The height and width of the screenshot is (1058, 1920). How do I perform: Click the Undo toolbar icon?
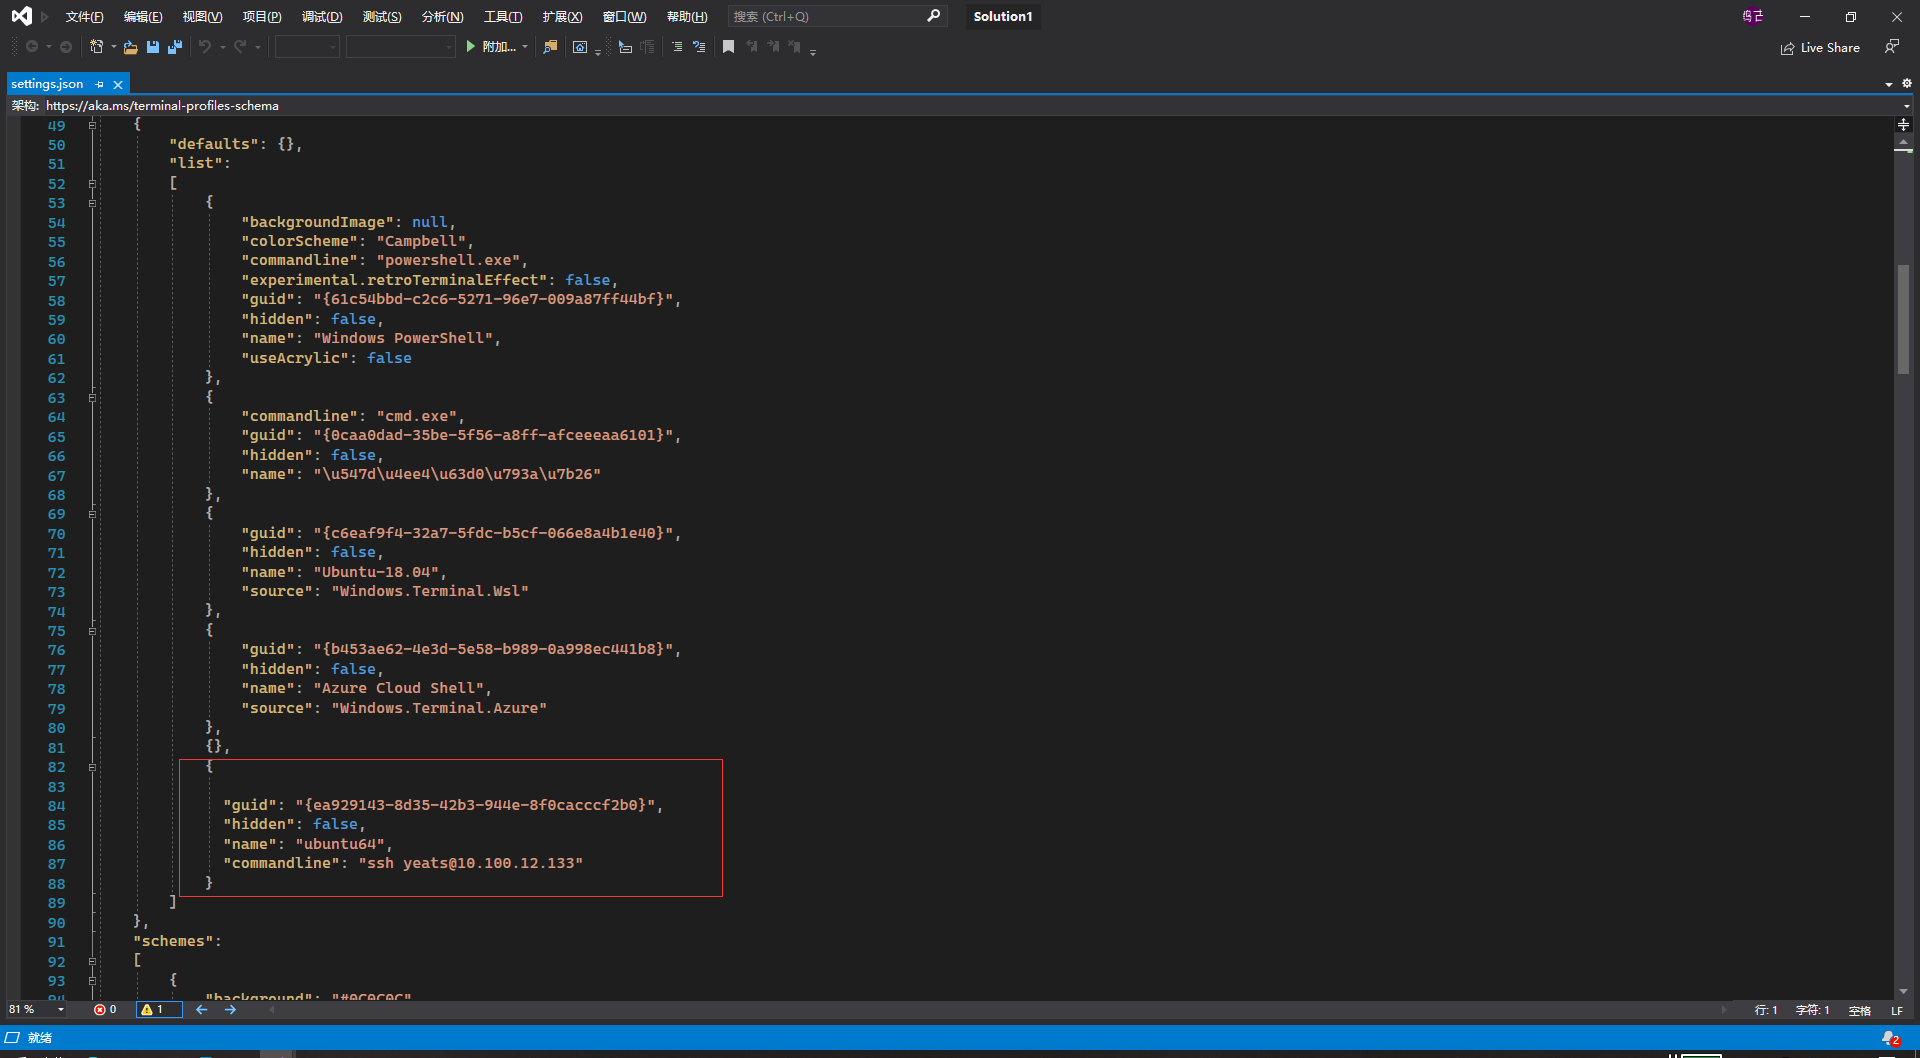tap(204, 47)
